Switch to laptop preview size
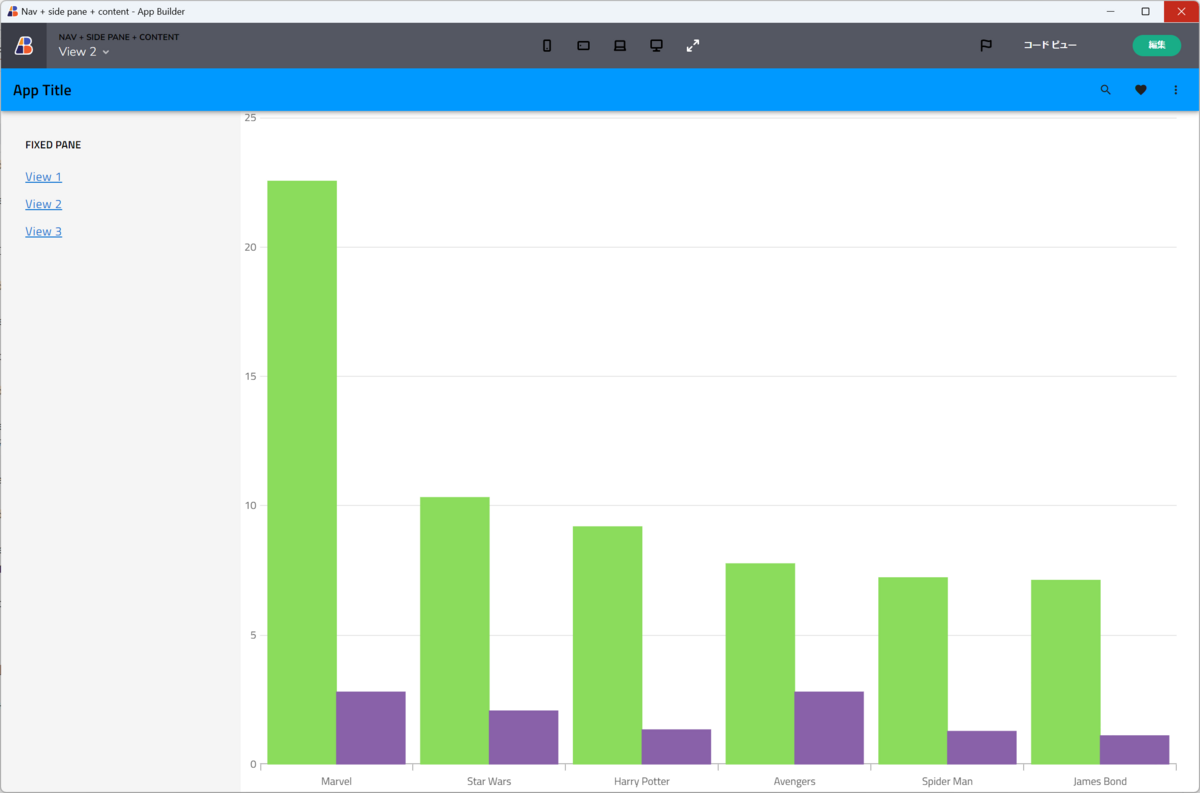 (620, 45)
